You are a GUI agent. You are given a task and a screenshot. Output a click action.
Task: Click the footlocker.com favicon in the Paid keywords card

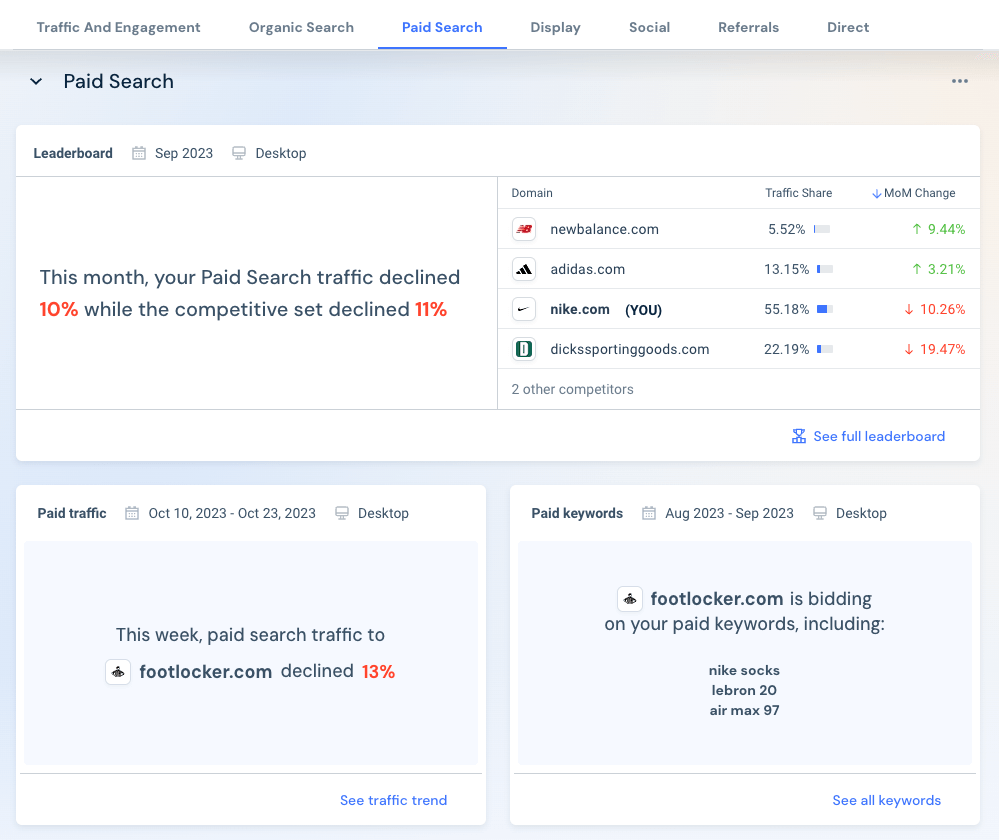630,598
